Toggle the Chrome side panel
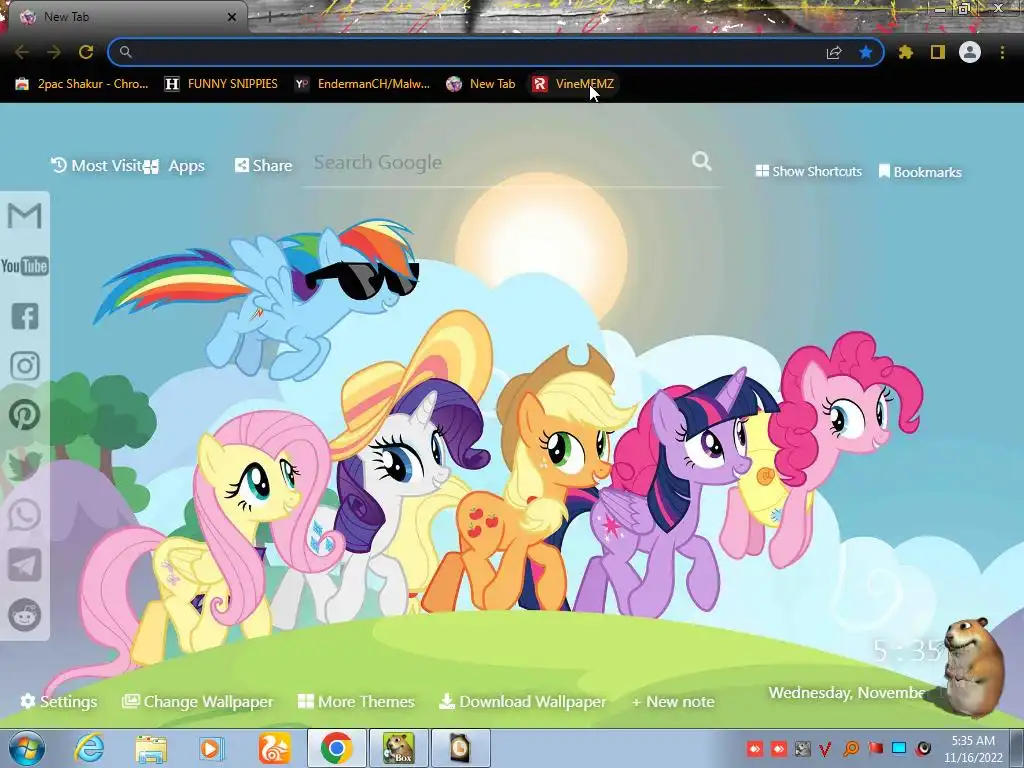 point(938,52)
